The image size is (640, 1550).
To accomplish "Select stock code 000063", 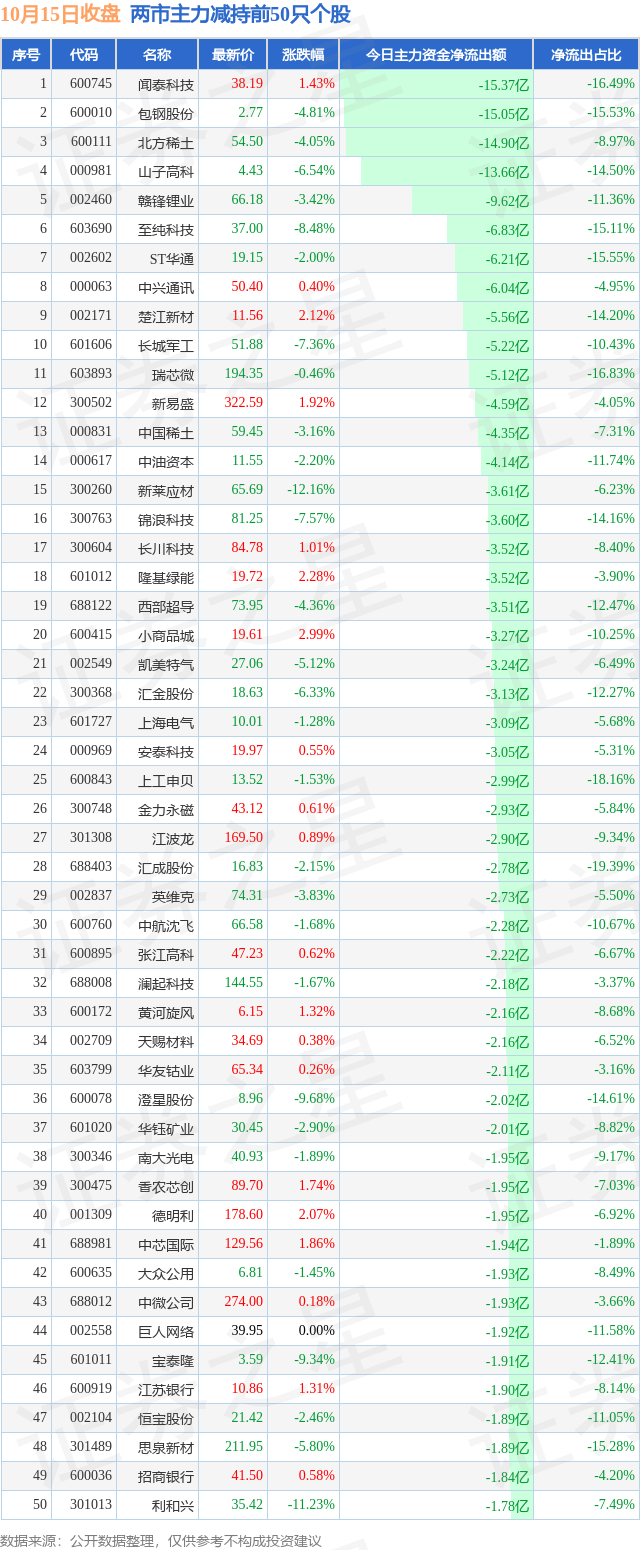I will pyautogui.click(x=90, y=287).
